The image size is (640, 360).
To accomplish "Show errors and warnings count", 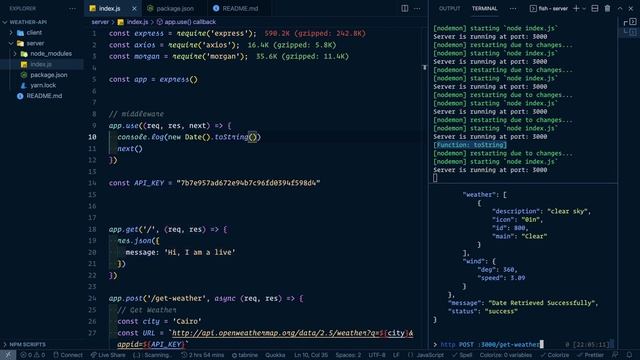I will pos(33,355).
